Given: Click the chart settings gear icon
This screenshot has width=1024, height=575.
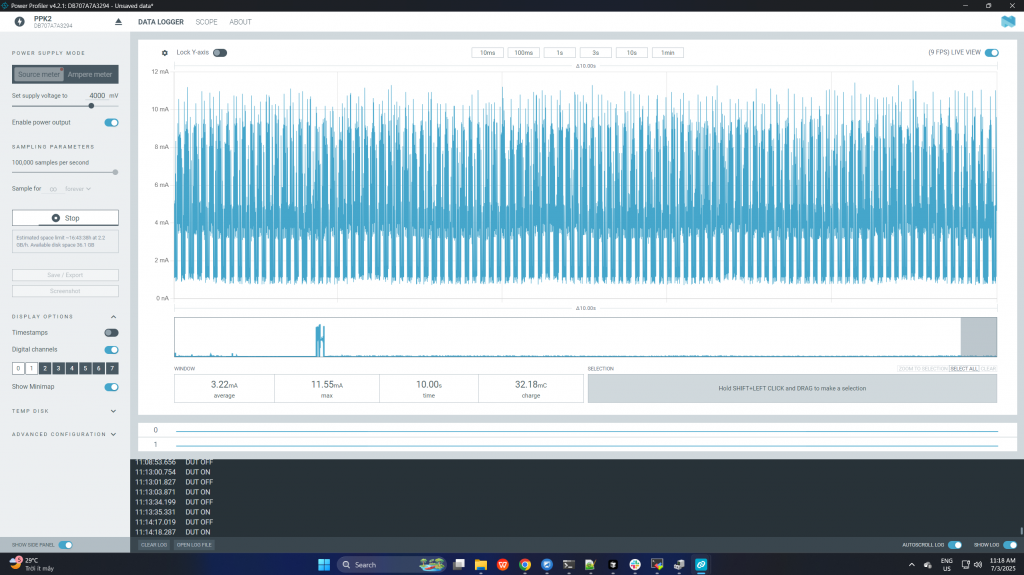Looking at the screenshot, I should click(x=165, y=53).
